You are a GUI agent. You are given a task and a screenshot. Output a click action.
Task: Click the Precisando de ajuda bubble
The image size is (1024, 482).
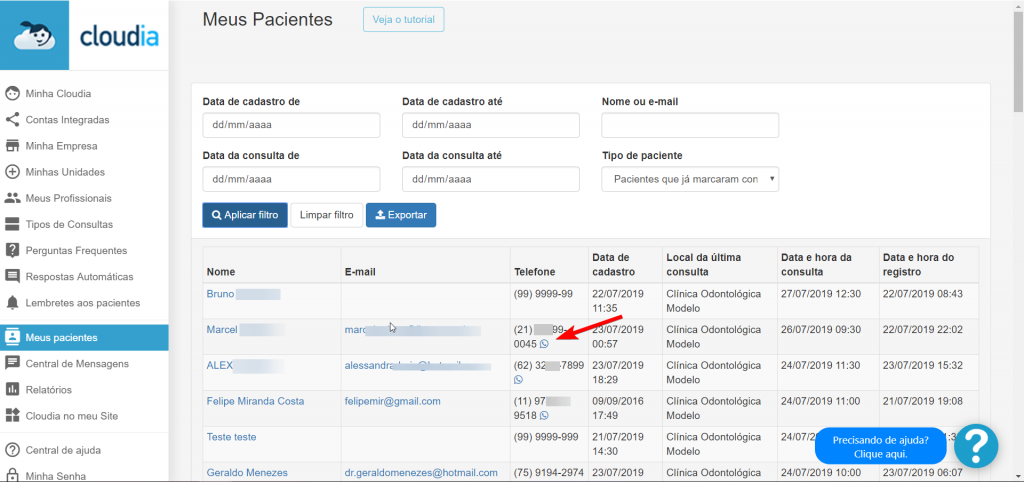point(880,446)
